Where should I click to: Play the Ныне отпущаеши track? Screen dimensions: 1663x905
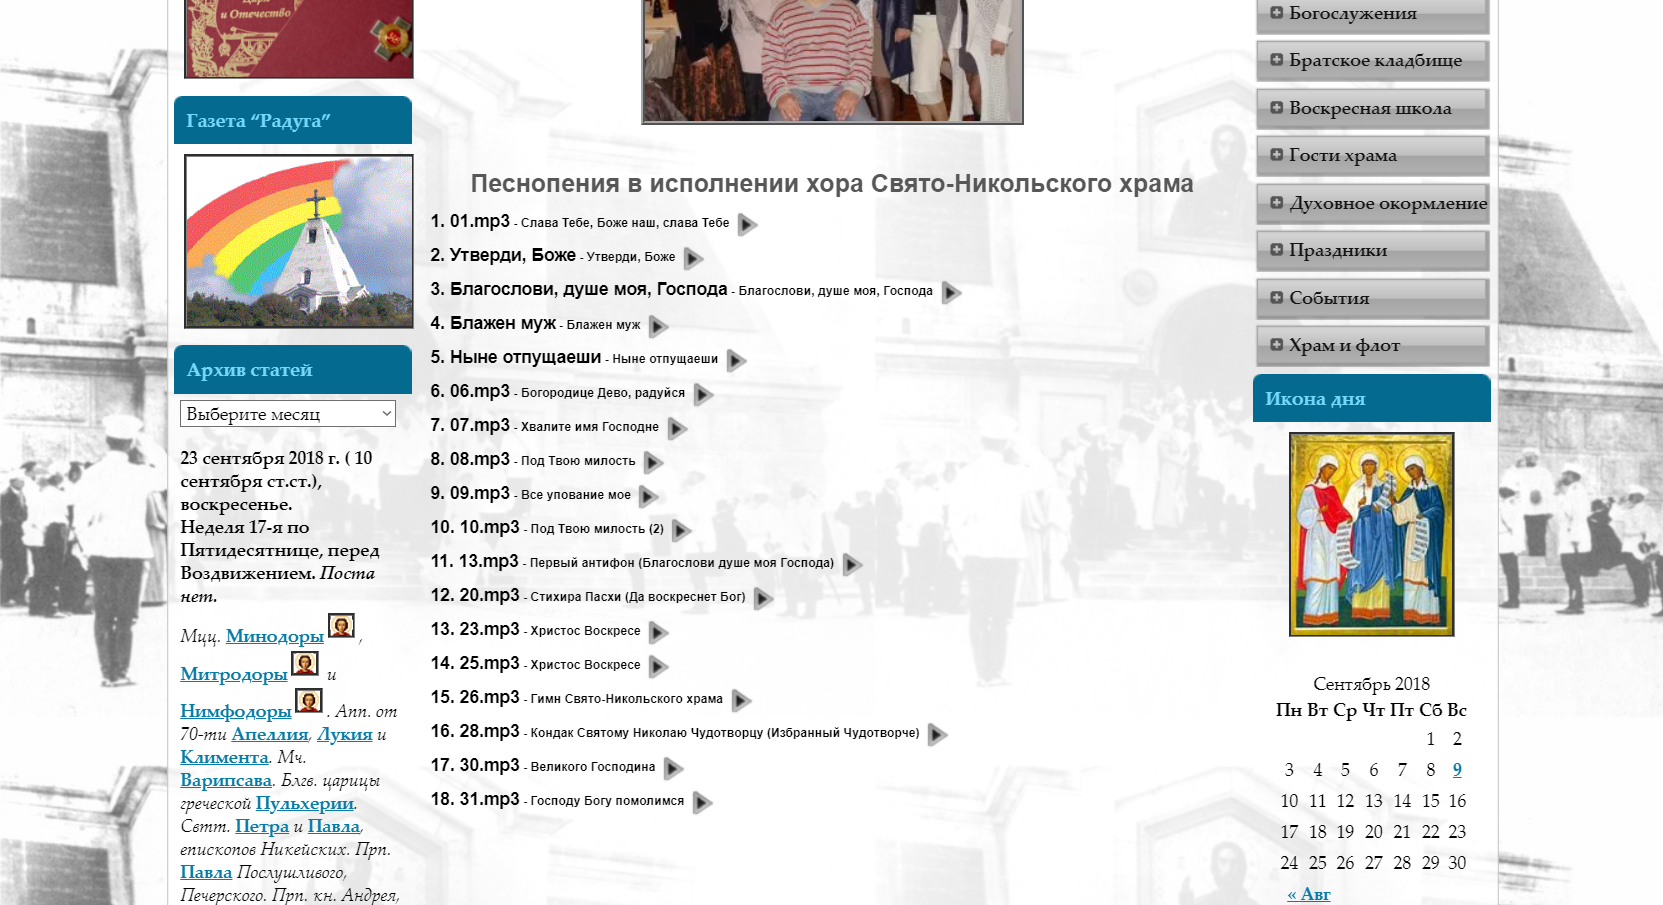pyautogui.click(x=736, y=360)
